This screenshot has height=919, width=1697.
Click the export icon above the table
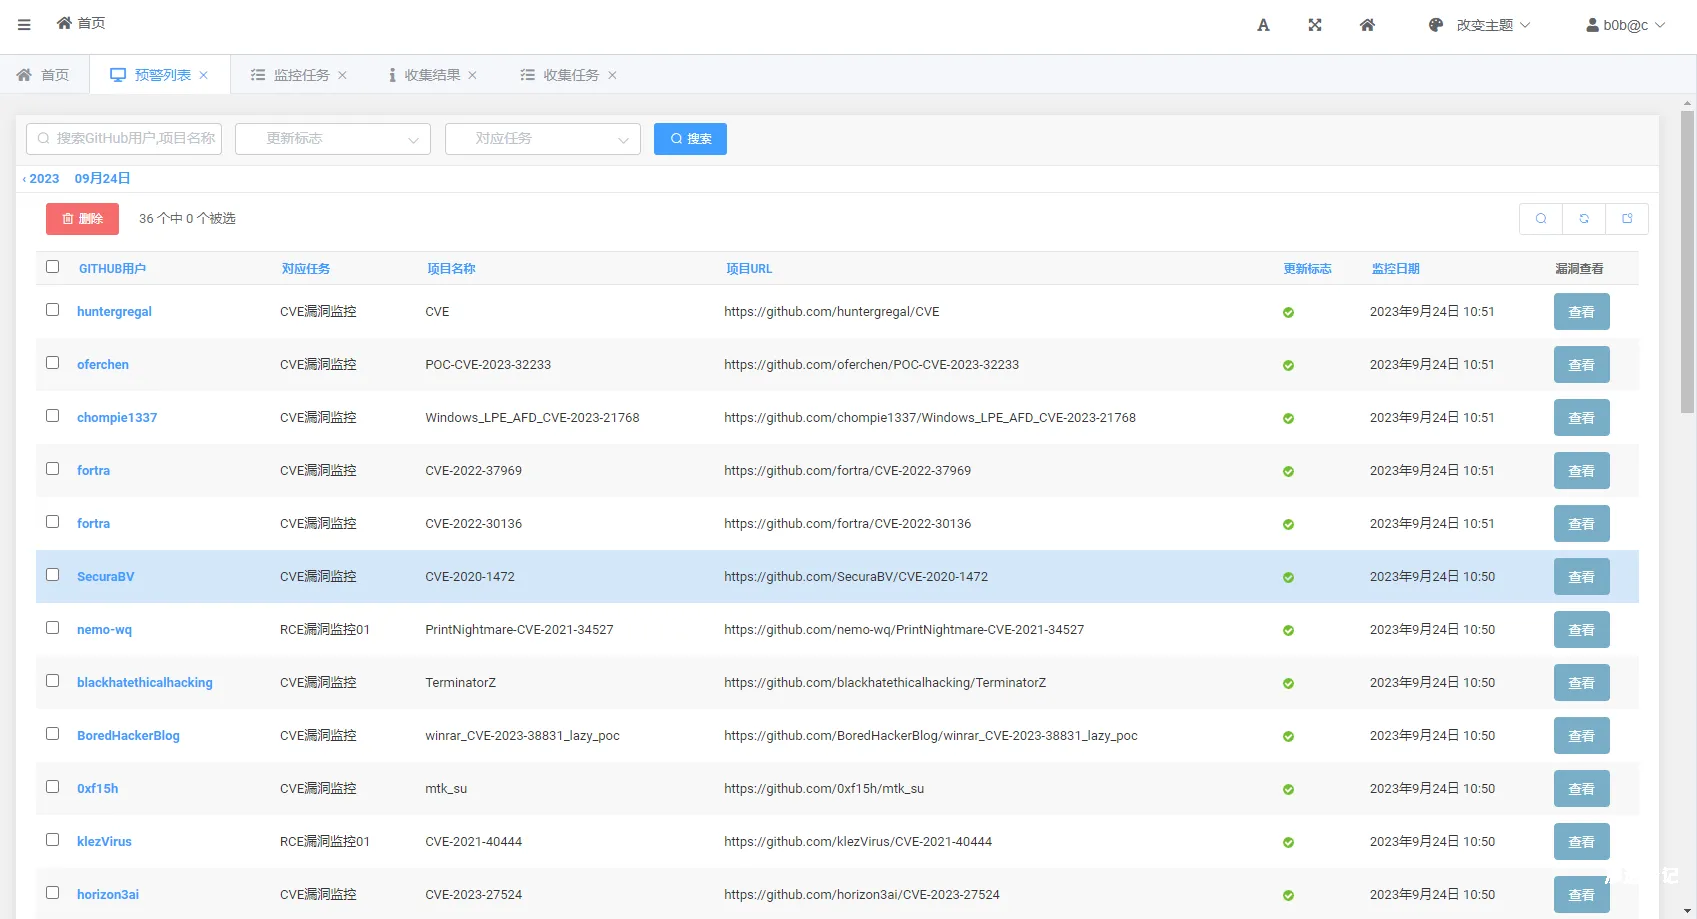coord(1627,219)
